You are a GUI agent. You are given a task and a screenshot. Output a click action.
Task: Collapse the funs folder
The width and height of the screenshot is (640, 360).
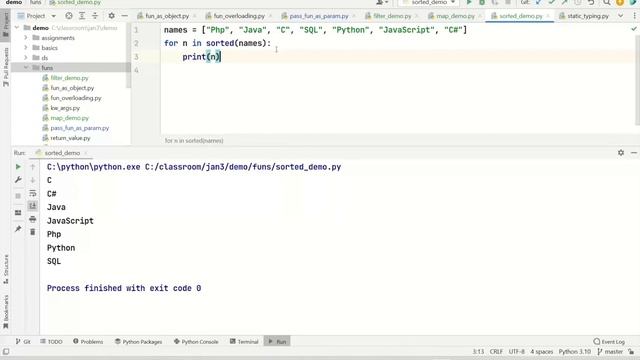[26, 68]
